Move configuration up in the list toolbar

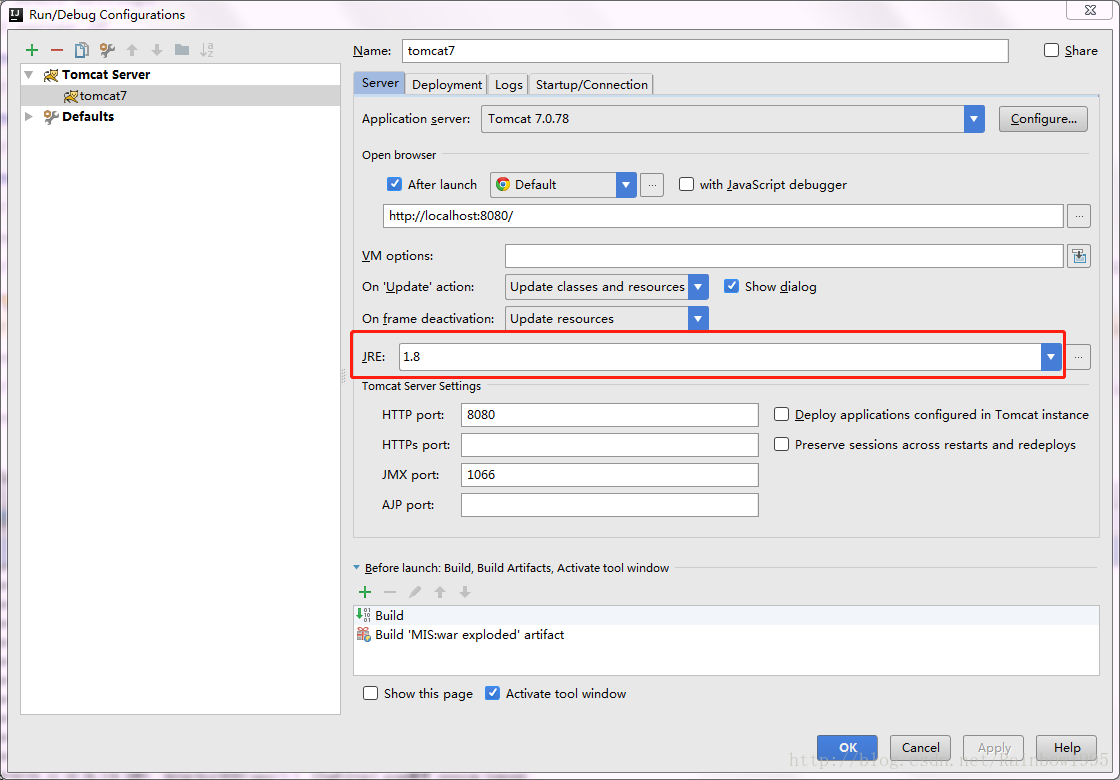click(x=132, y=50)
